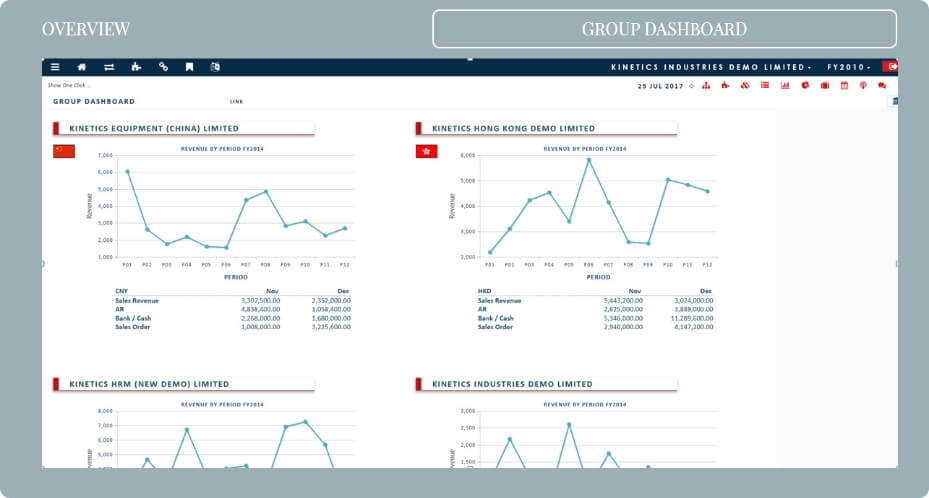Click Hong Kong Sales Revenue Nov value 5,443,200.00
The width and height of the screenshot is (929, 498).
tap(623, 301)
